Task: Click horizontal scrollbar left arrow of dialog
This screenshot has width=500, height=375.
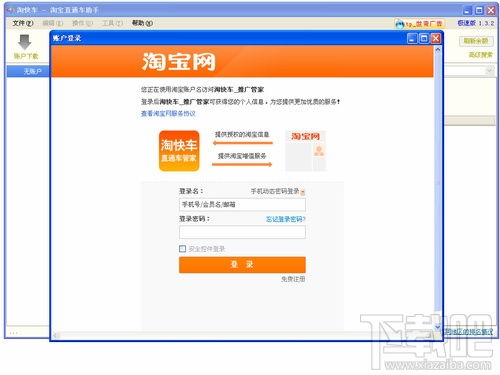Action: pyautogui.click(x=56, y=335)
